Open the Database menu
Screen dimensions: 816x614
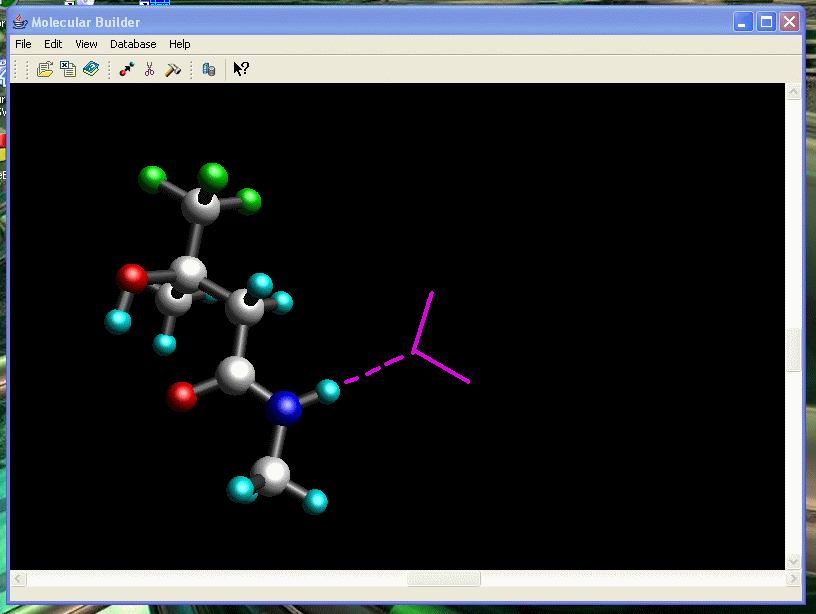[x=133, y=44]
